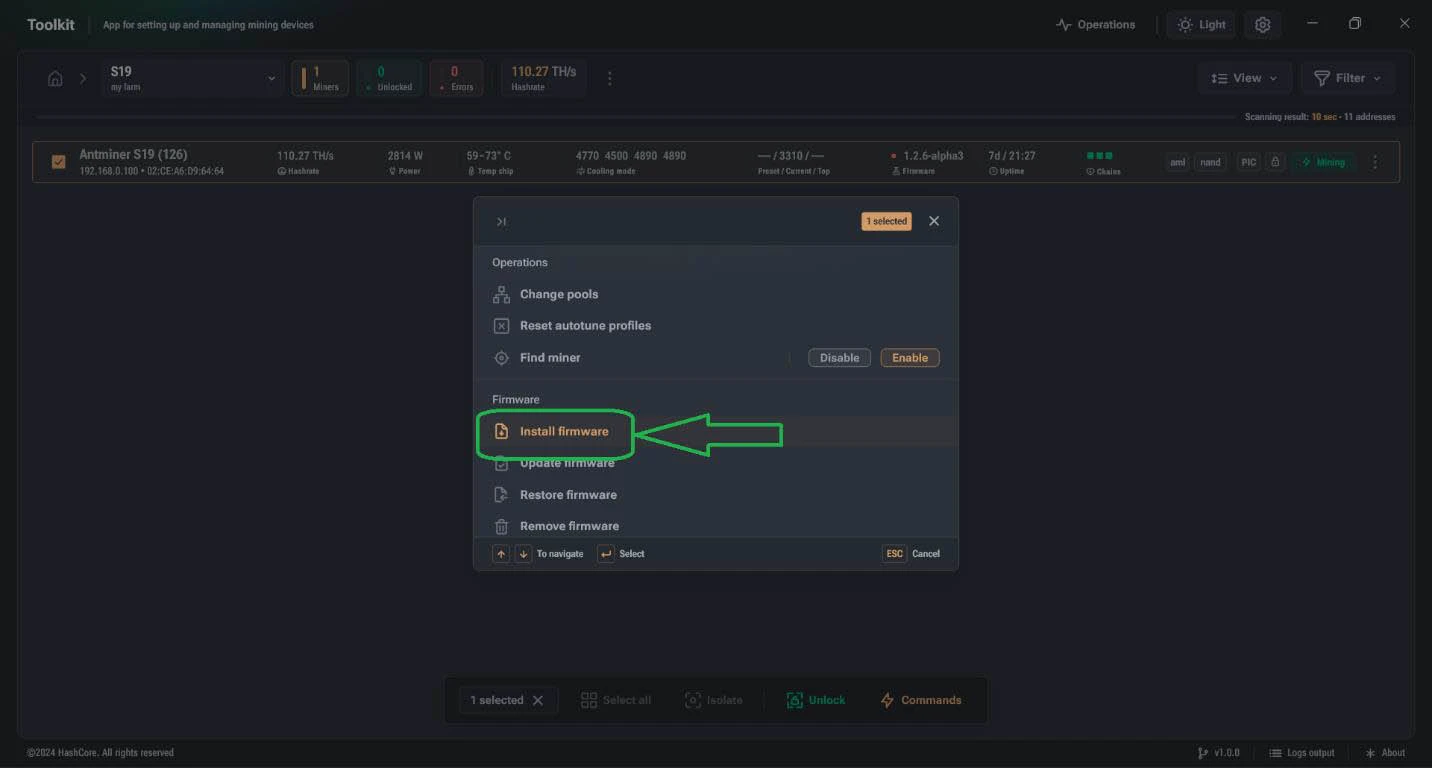Open Commands in bottom bar
The height and width of the screenshot is (768, 1432).
click(921, 700)
